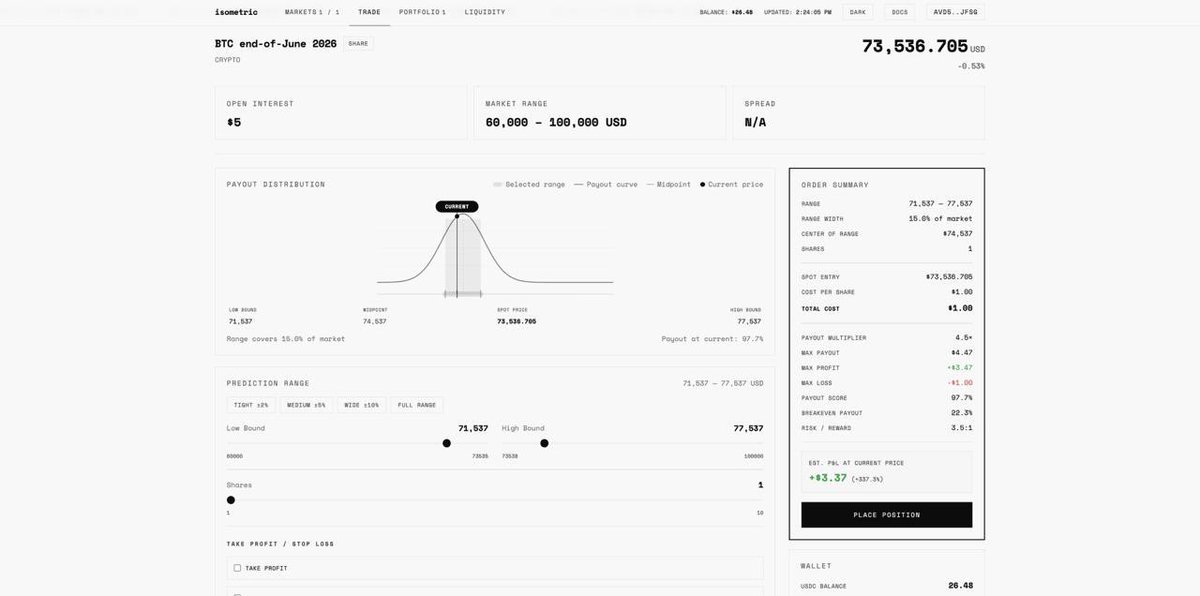Open the Portfolio tab
The image size is (1200, 596).
422,12
